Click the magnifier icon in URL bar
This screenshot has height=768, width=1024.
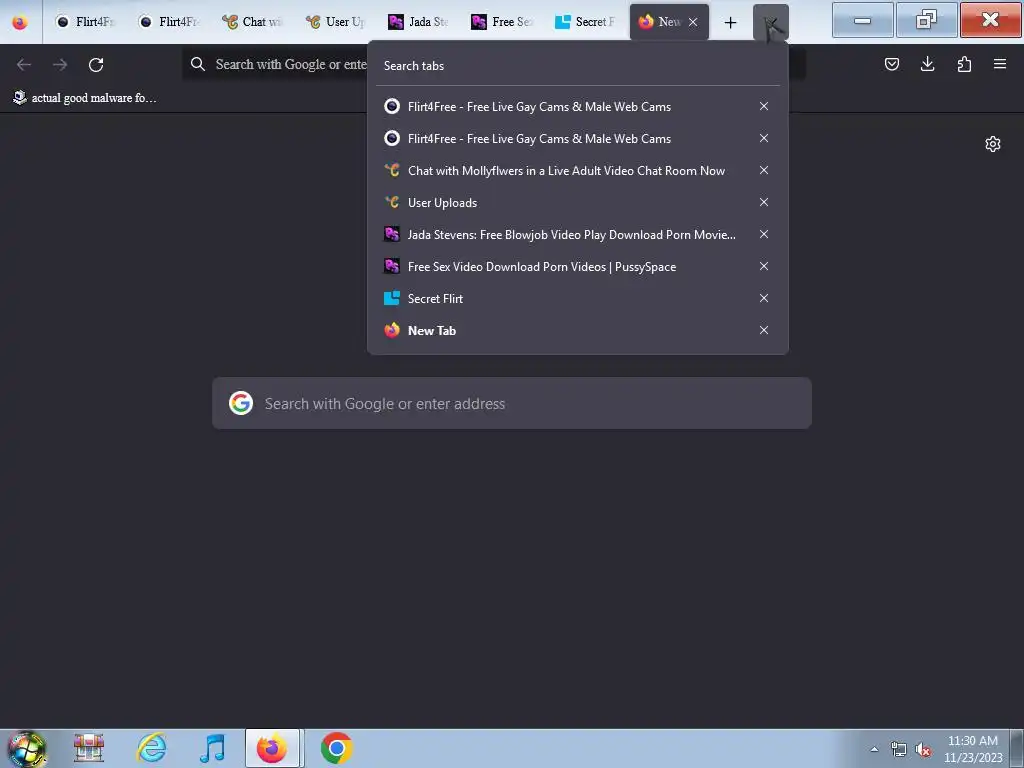(x=197, y=64)
